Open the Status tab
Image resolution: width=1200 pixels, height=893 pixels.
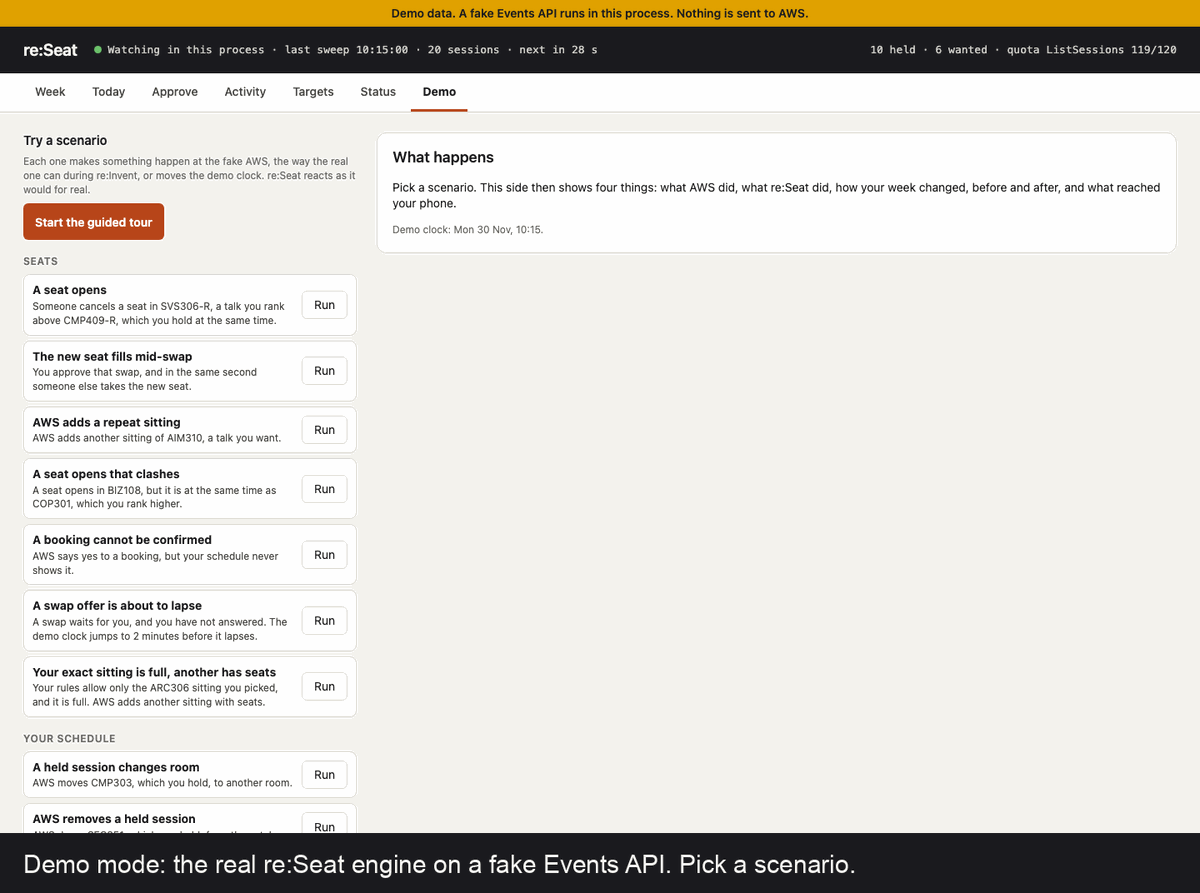[x=378, y=92]
